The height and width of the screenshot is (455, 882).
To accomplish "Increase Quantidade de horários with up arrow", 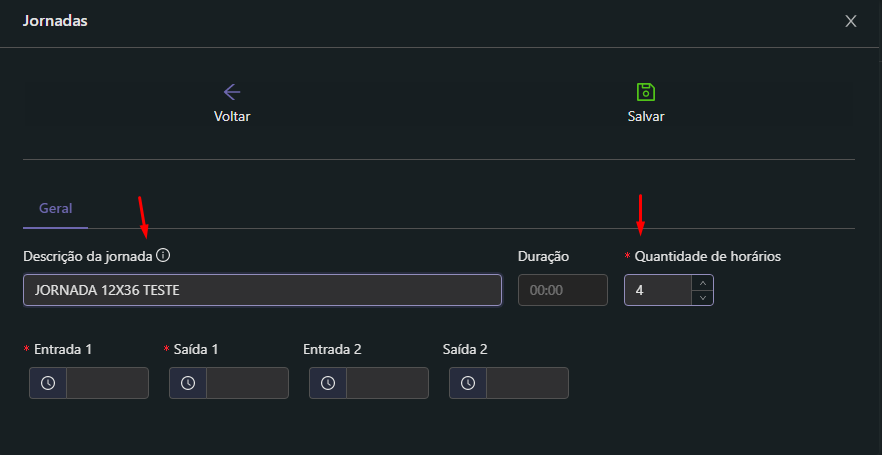I will point(702,283).
